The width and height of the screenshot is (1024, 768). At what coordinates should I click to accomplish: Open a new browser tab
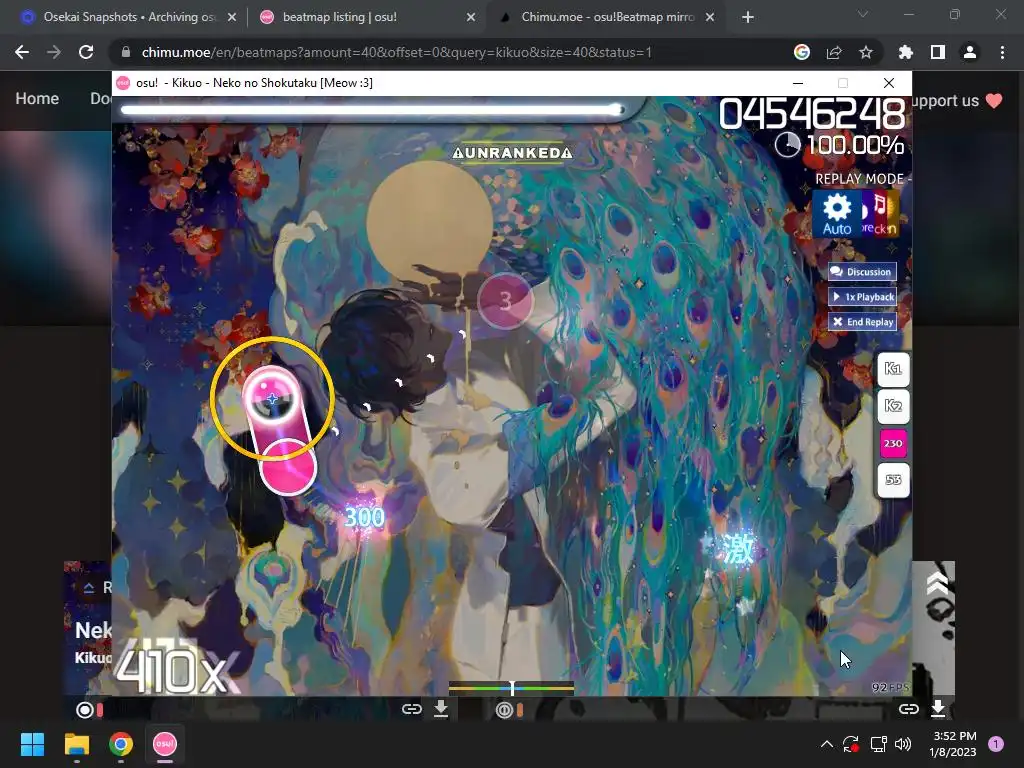(748, 18)
